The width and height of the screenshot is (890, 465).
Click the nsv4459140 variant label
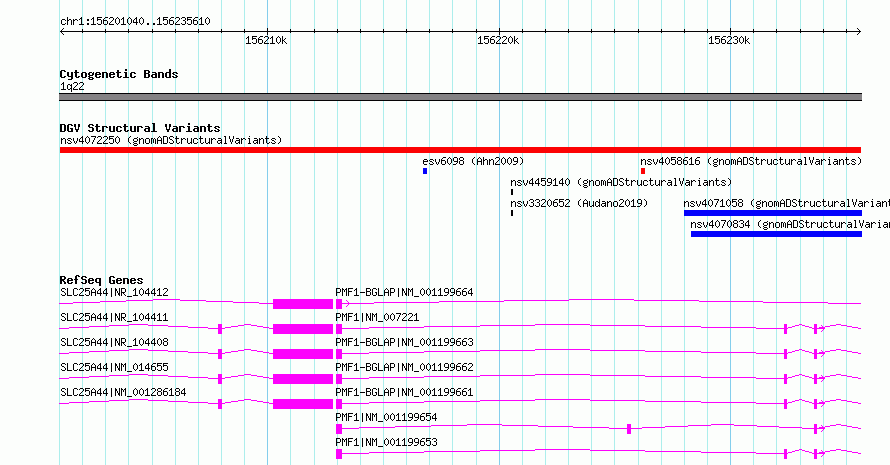coord(621,182)
